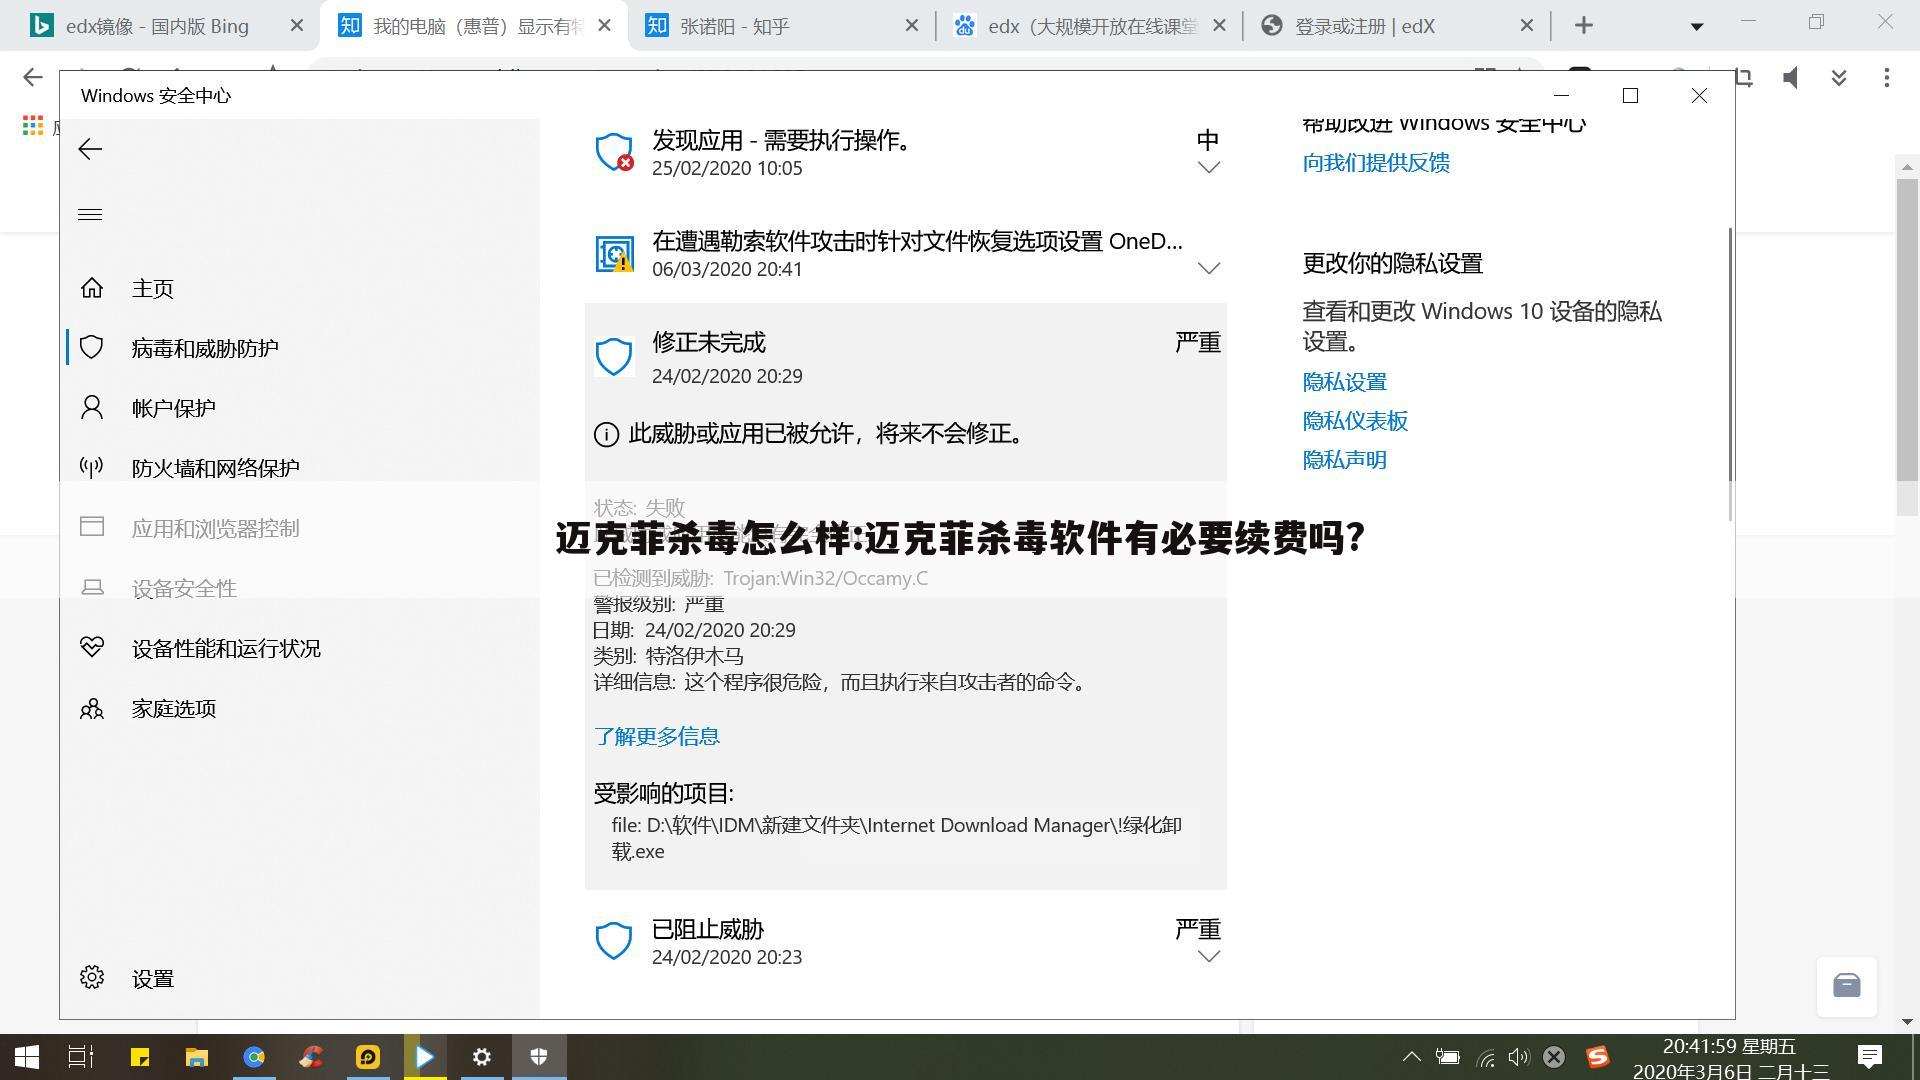Open 隐私仪表板 link
The width and height of the screenshot is (1920, 1080).
pyautogui.click(x=1355, y=421)
